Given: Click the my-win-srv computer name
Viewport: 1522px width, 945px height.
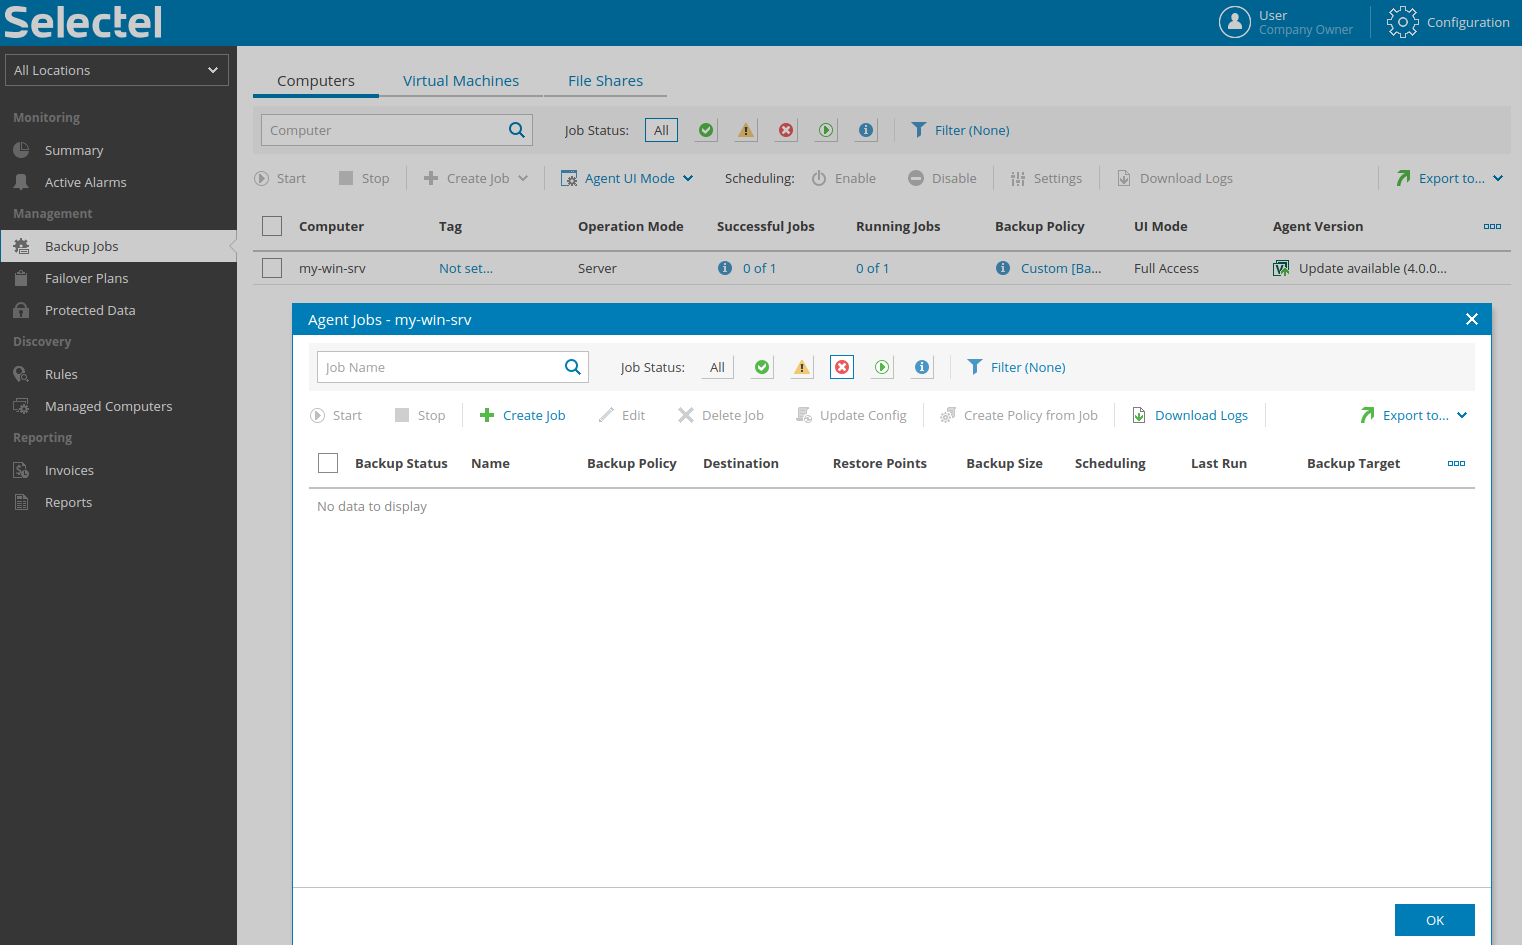Looking at the screenshot, I should 332,268.
